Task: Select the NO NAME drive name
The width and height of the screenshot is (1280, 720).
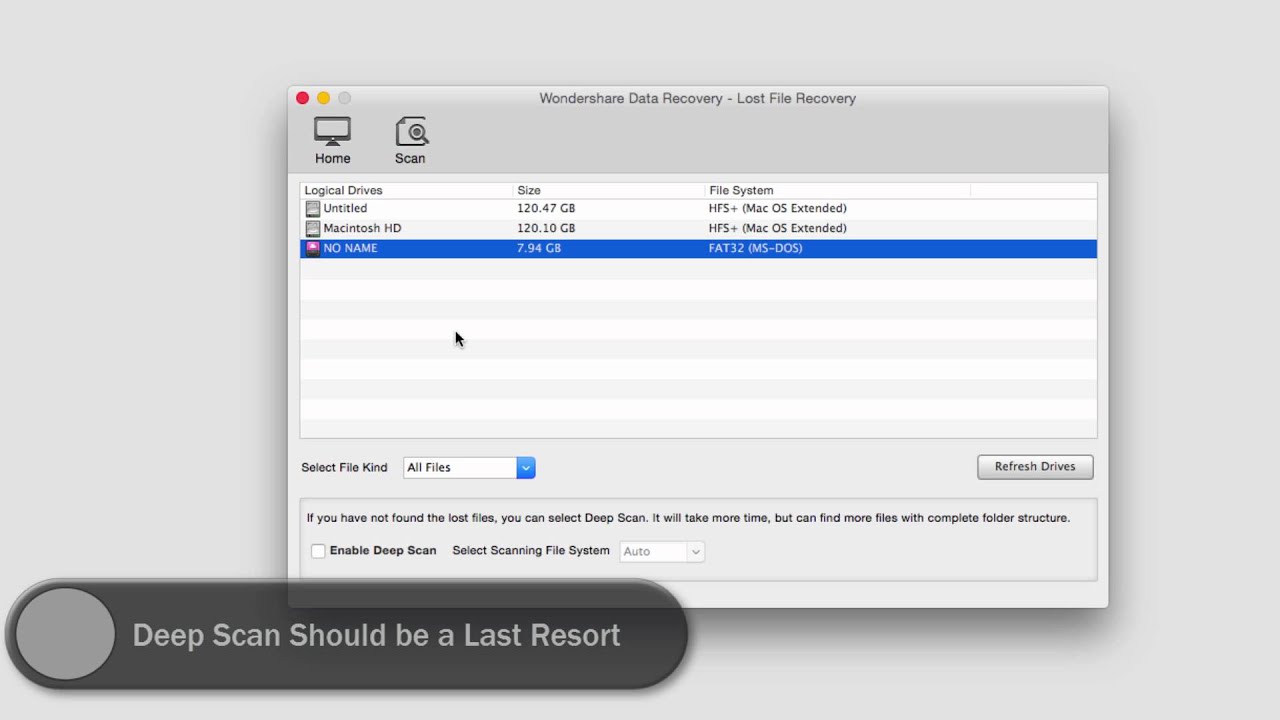Action: (350, 248)
